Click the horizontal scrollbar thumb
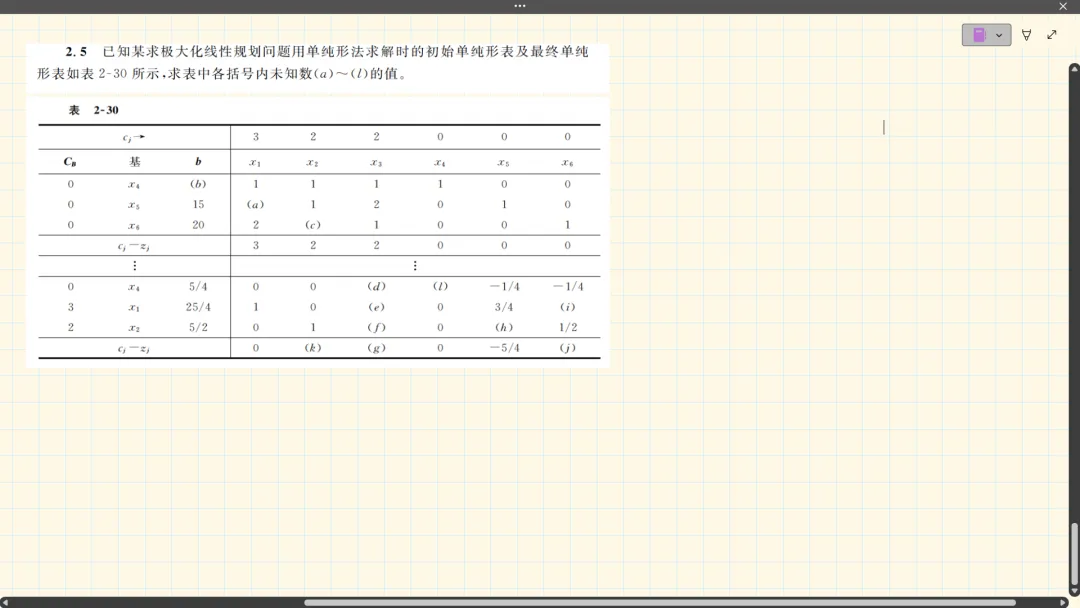This screenshot has height=608, width=1080. coord(660,602)
